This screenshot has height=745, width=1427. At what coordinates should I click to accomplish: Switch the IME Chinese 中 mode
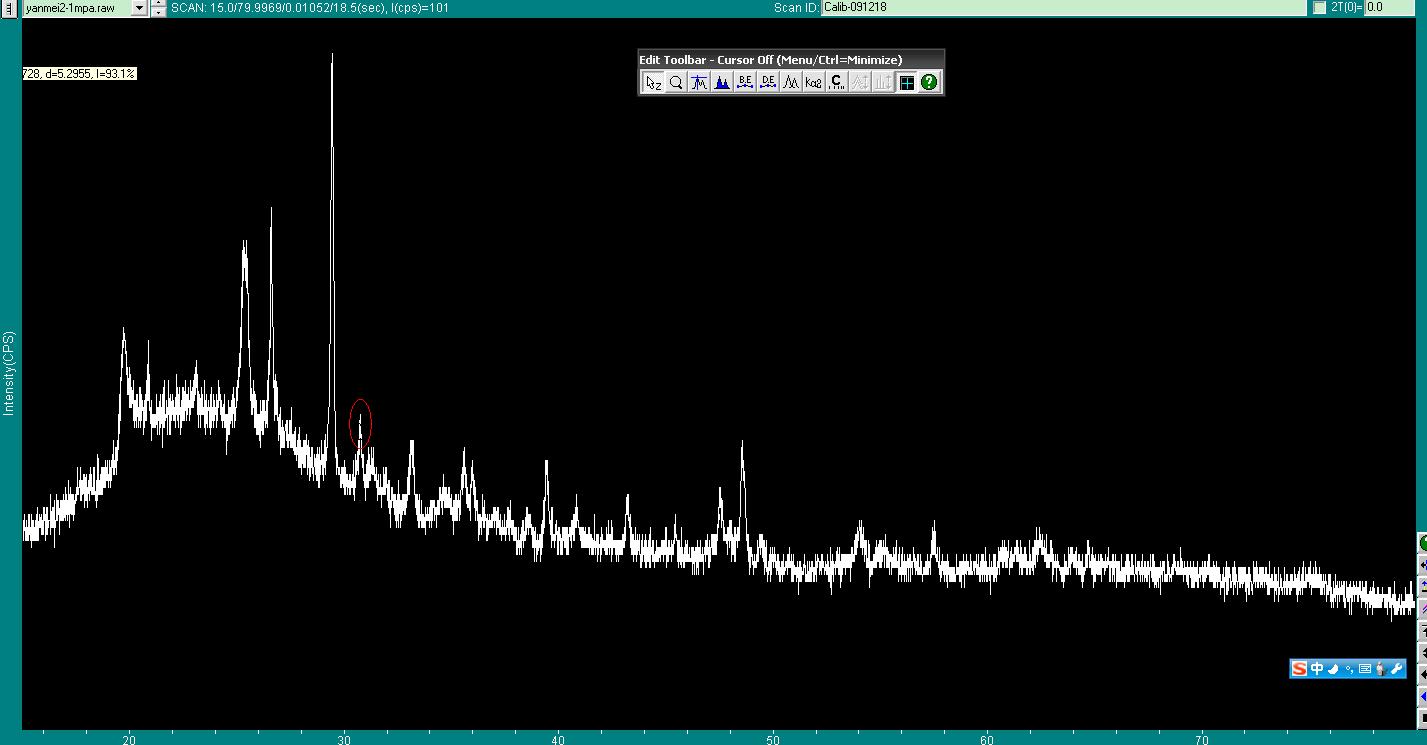(1317, 669)
